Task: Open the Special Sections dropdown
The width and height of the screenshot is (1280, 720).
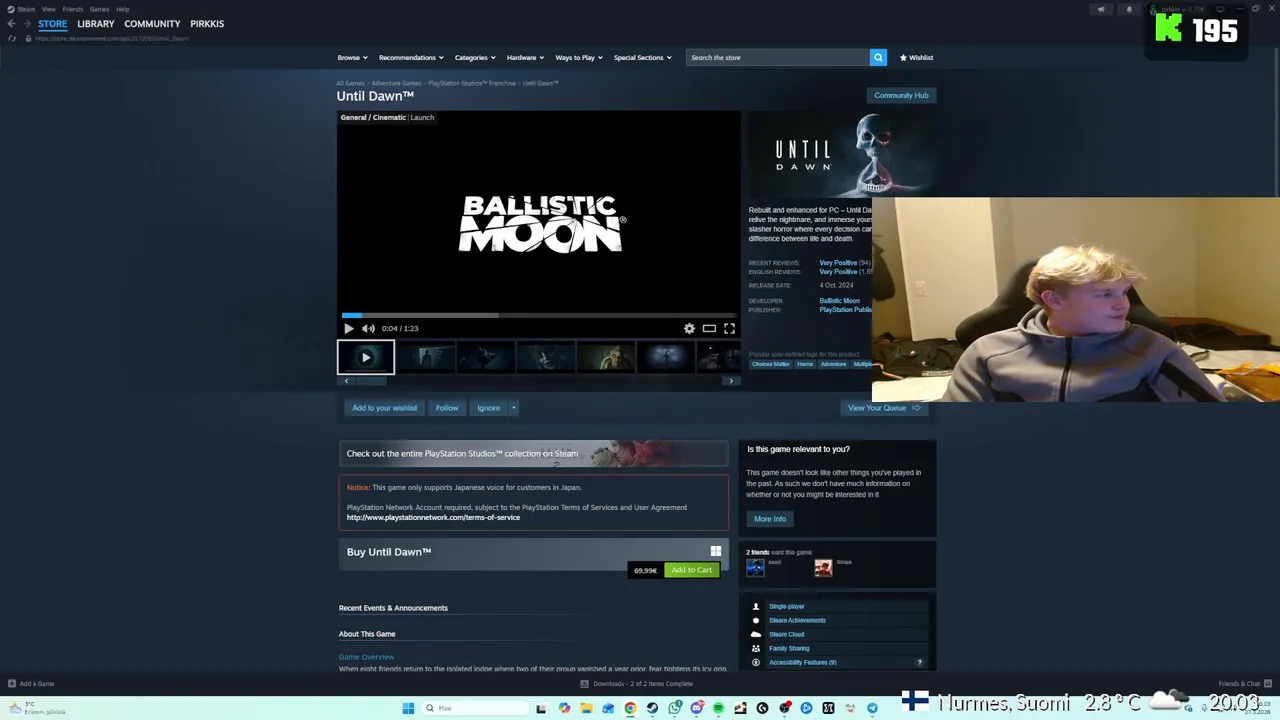Action: point(642,57)
